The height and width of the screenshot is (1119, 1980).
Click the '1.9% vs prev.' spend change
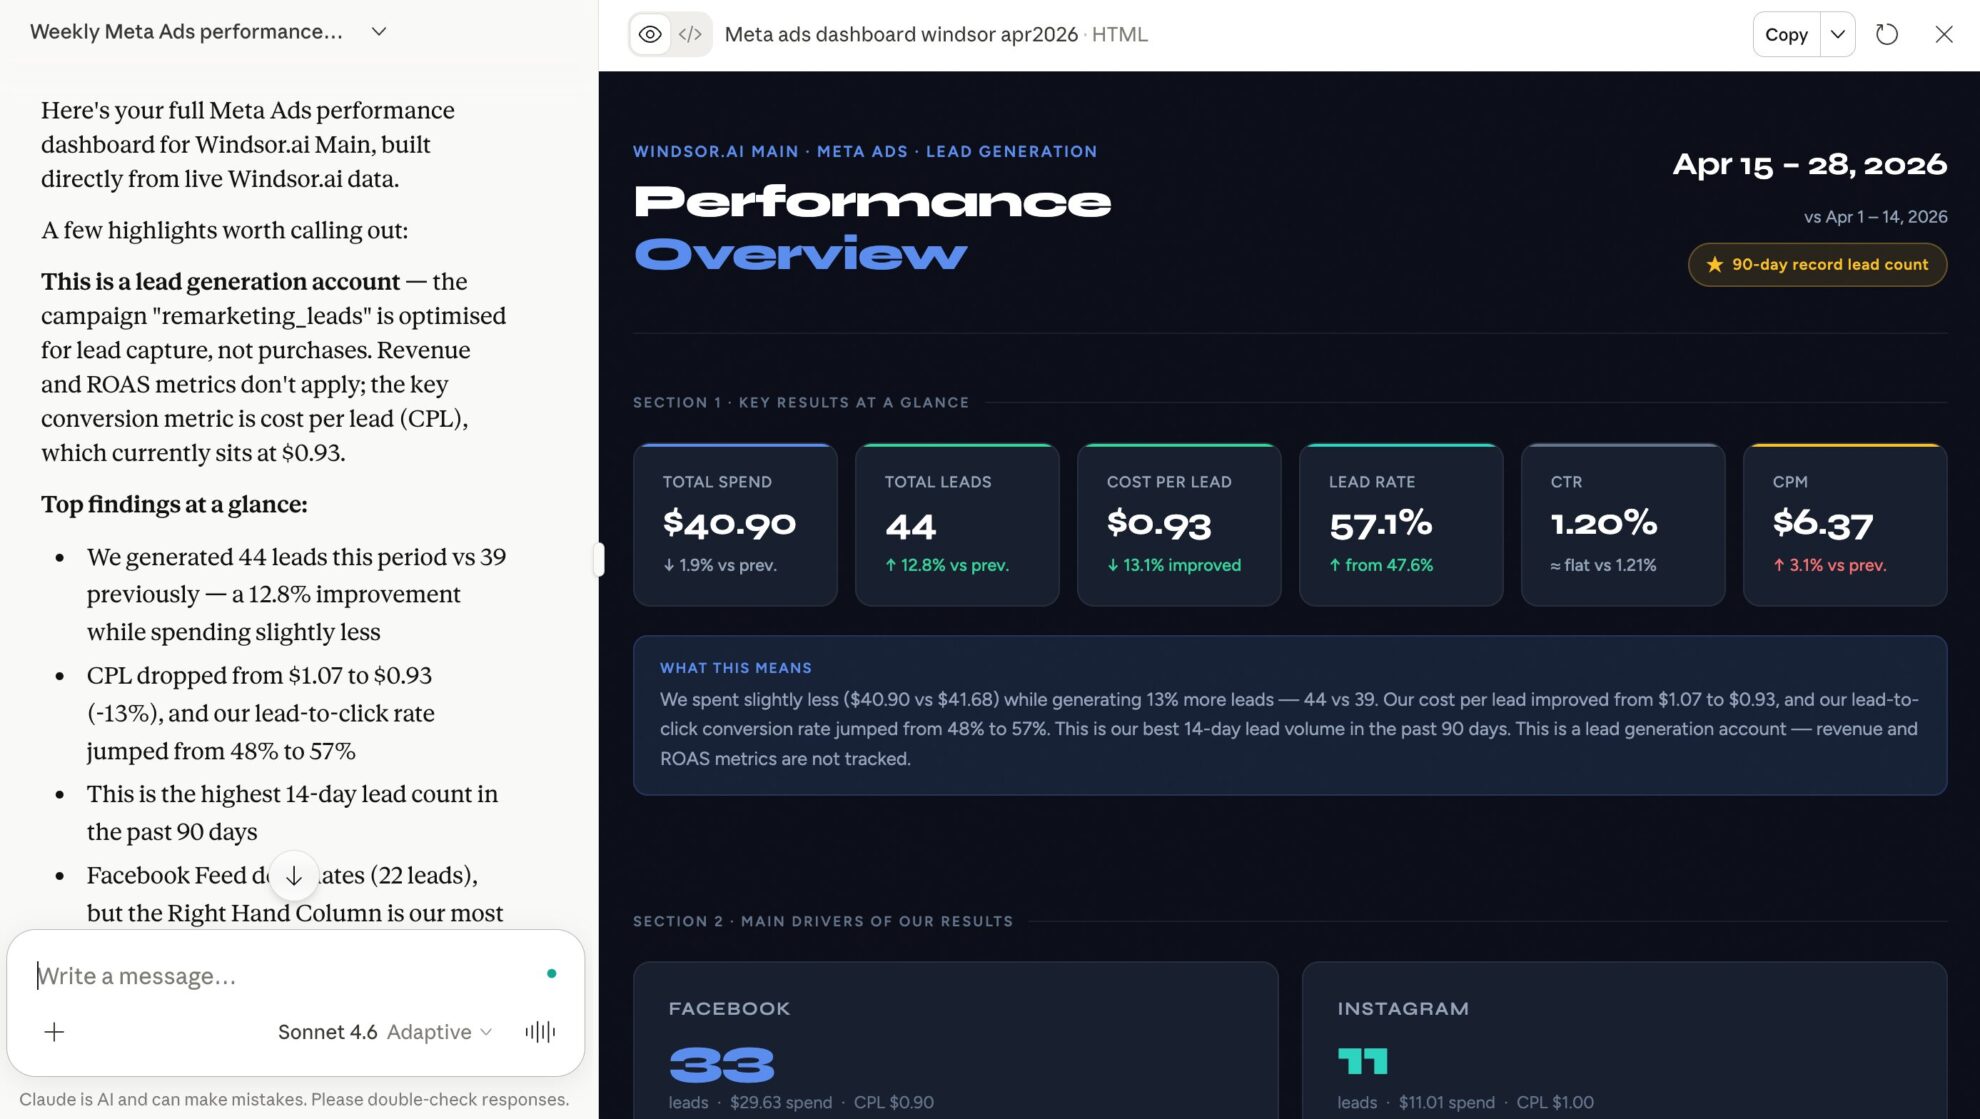tap(720, 565)
